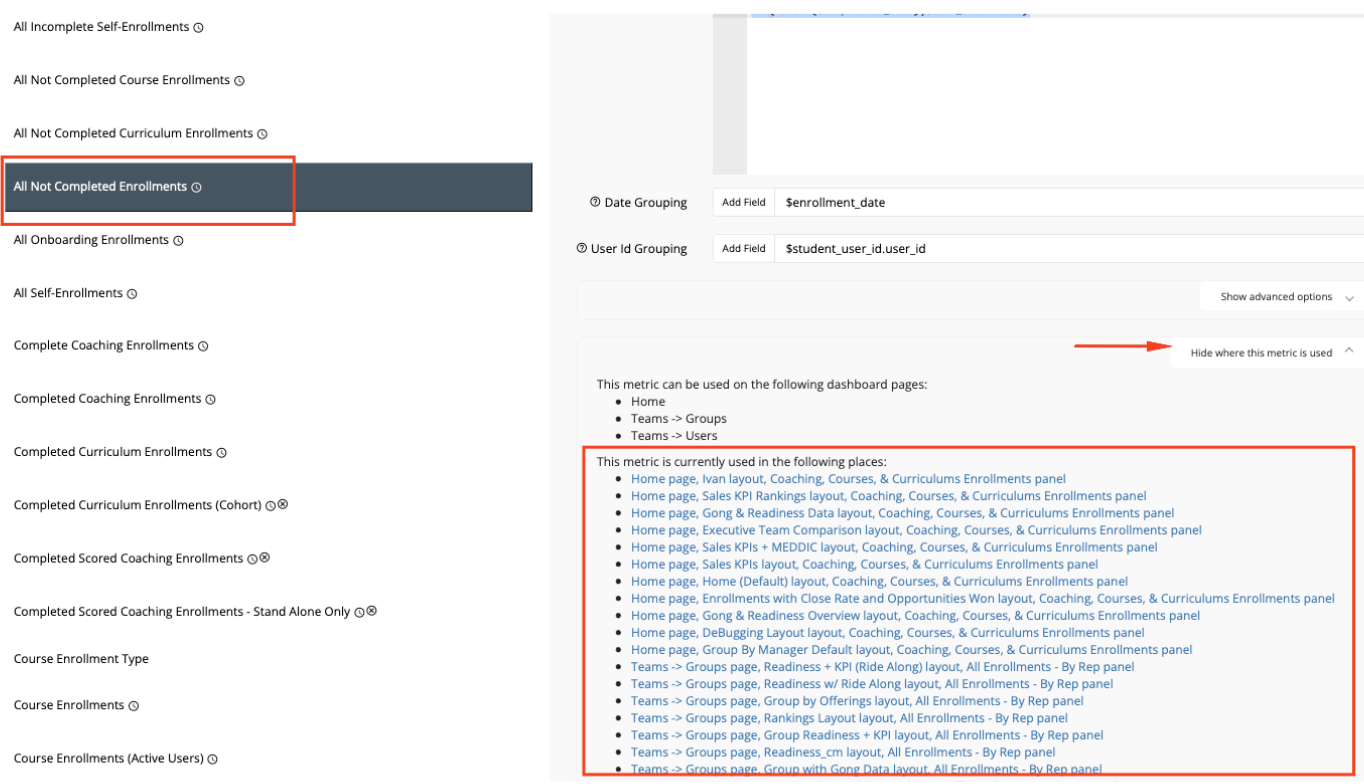
Task: Select the Course Enrollment Type metric
Action: point(81,659)
